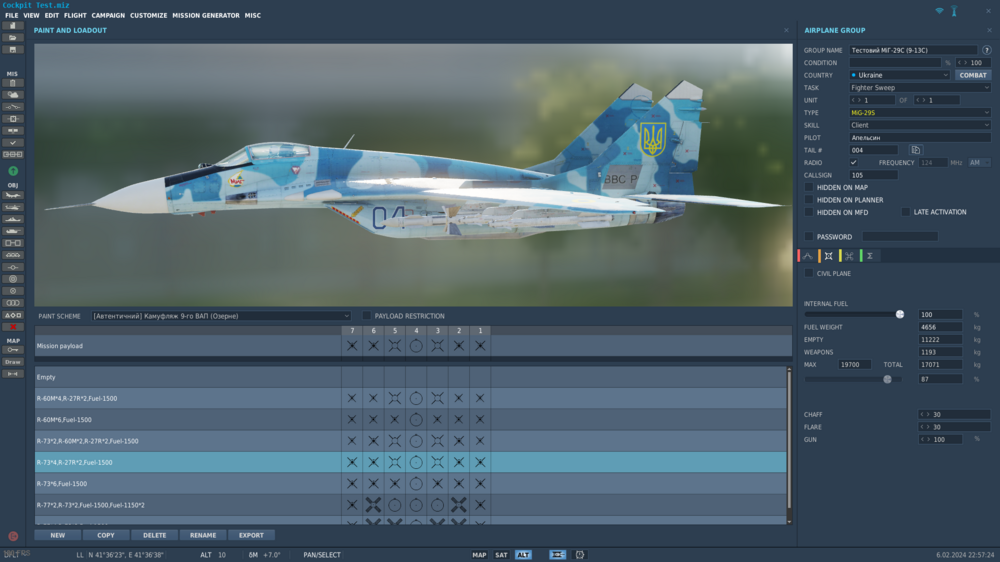Click the Flare count stepper arrows
The image size is (1000, 562).
(925, 427)
